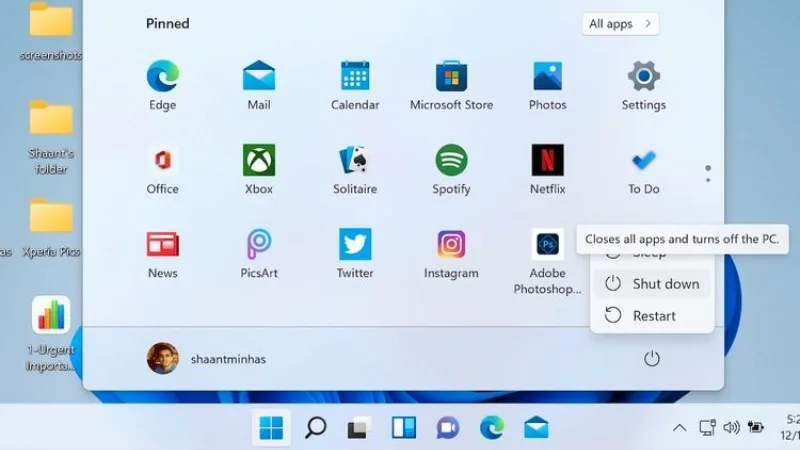Open the Edge pinned app
Viewport: 800px width, 450px height.
163,86
